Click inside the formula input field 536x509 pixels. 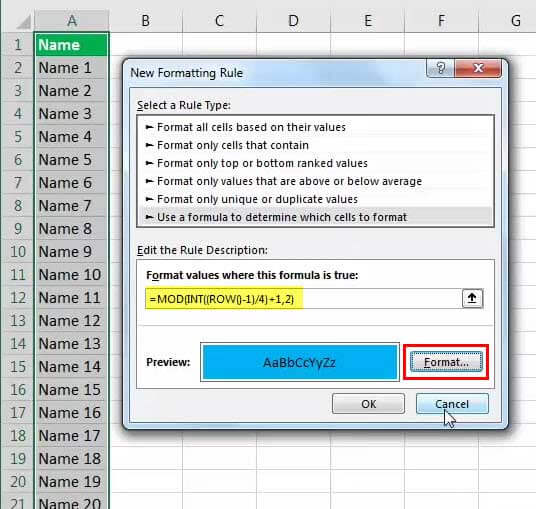304,299
